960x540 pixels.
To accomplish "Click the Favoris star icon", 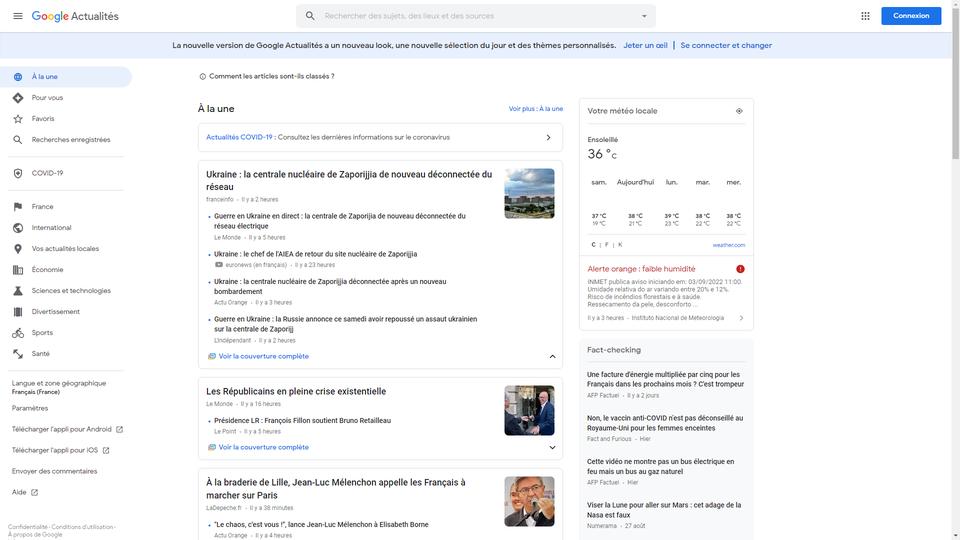I will pyautogui.click(x=18, y=119).
